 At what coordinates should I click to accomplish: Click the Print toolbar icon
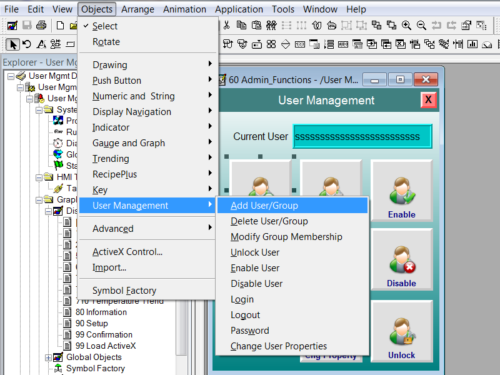tap(41, 25)
